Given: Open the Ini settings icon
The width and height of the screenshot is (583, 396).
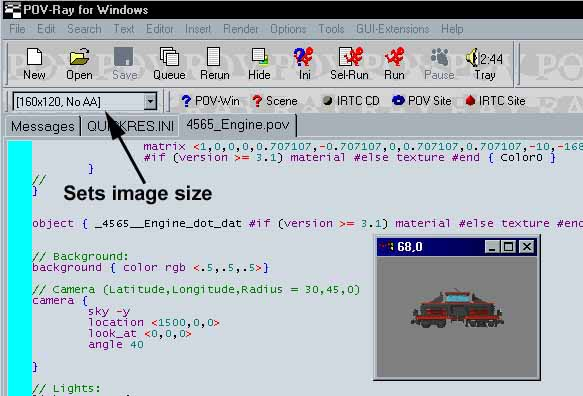Looking at the screenshot, I should point(304,64).
